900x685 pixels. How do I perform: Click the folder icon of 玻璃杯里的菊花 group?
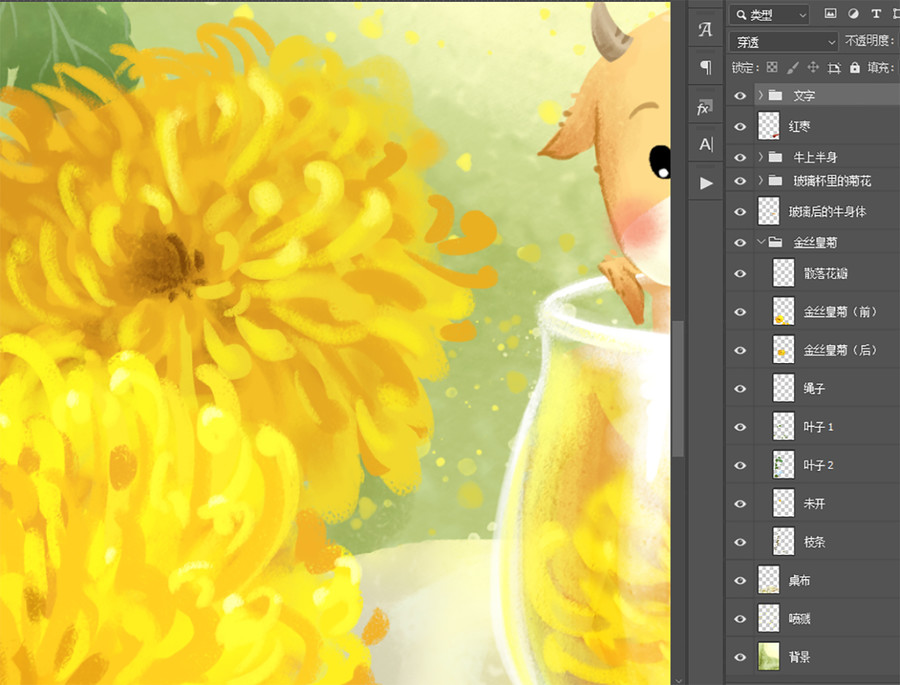coord(775,181)
